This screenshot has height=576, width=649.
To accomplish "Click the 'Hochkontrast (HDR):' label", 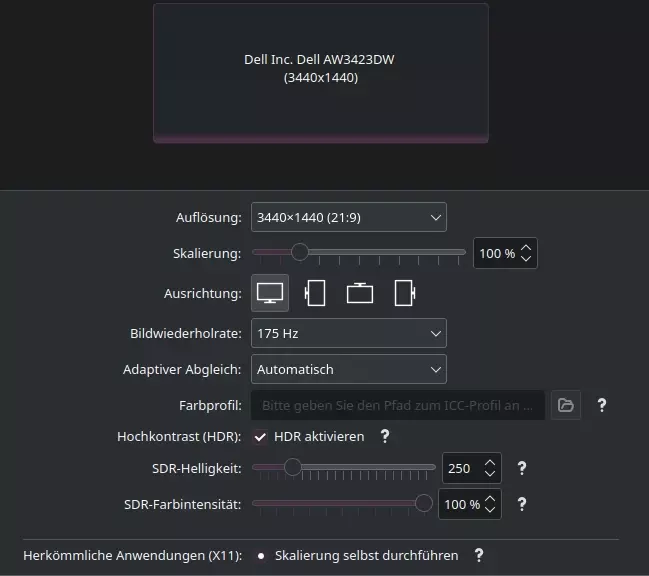I will (x=179, y=437).
